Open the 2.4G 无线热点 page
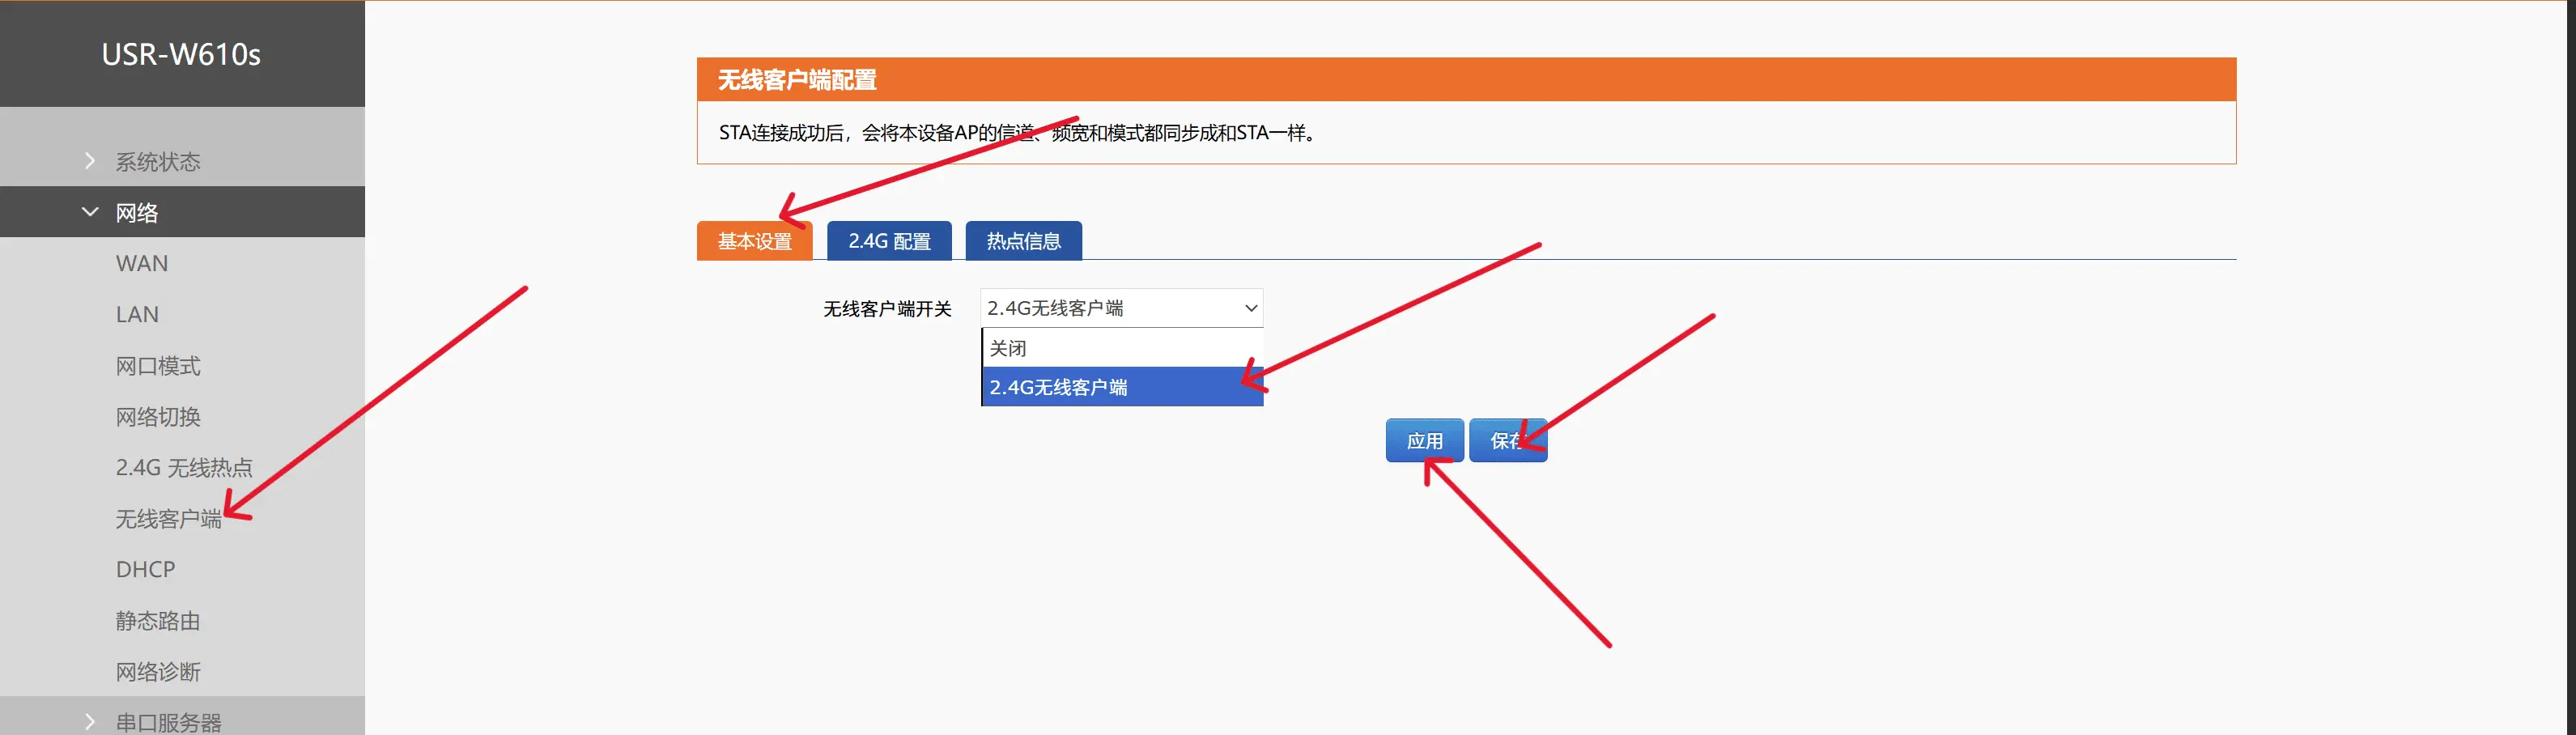Image resolution: width=2576 pixels, height=735 pixels. 184,467
